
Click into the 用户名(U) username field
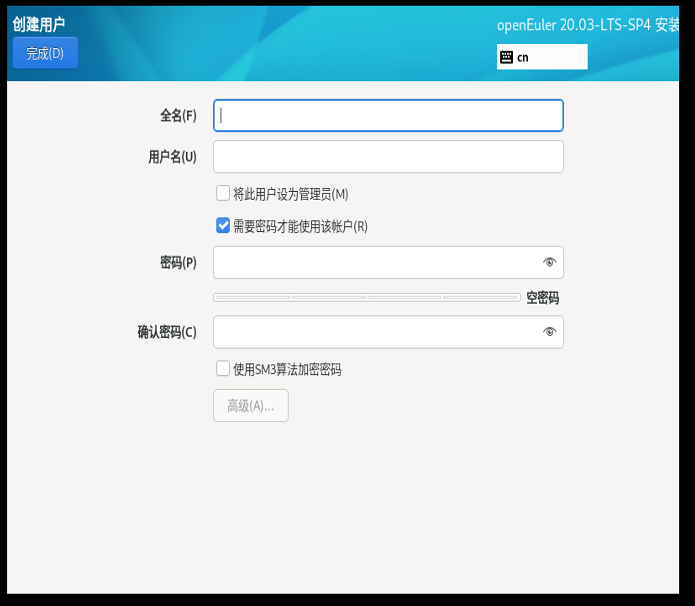pos(388,156)
